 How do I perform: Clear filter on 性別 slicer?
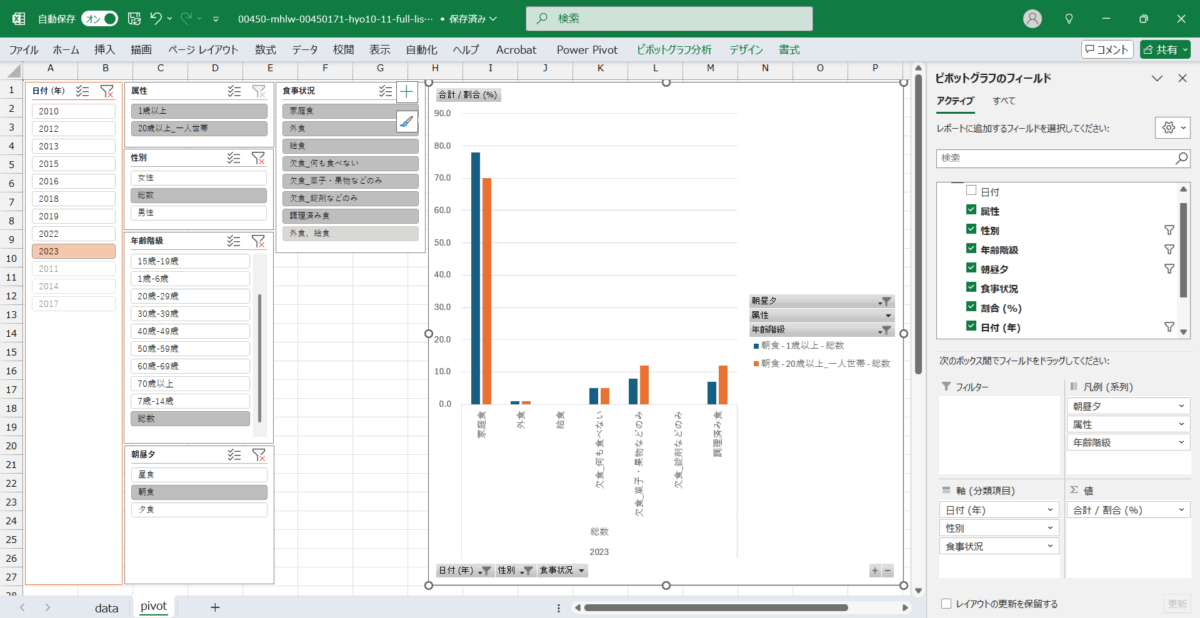pyautogui.click(x=258, y=158)
